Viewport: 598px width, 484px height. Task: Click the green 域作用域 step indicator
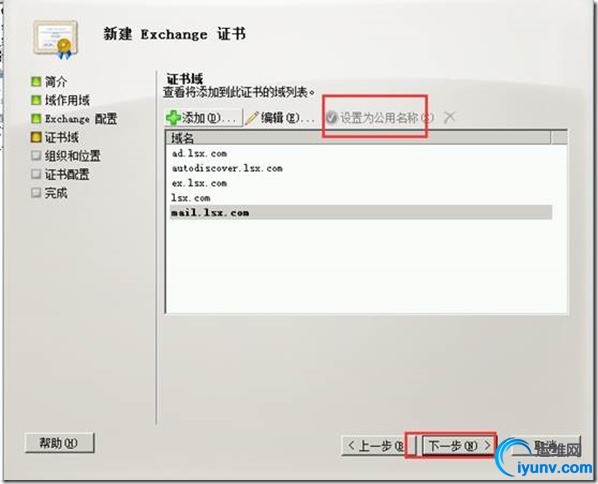click(36, 100)
